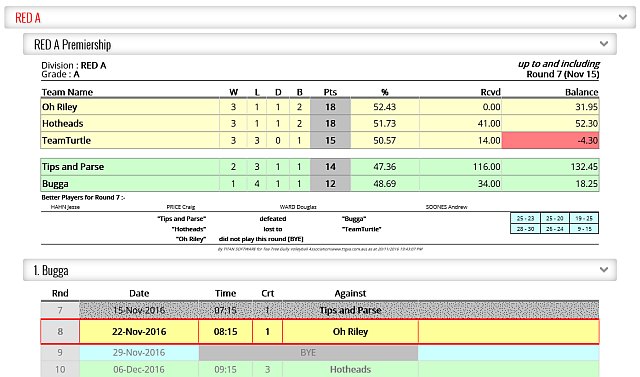Open the RED A header bar
640x377 pixels.
320,18
